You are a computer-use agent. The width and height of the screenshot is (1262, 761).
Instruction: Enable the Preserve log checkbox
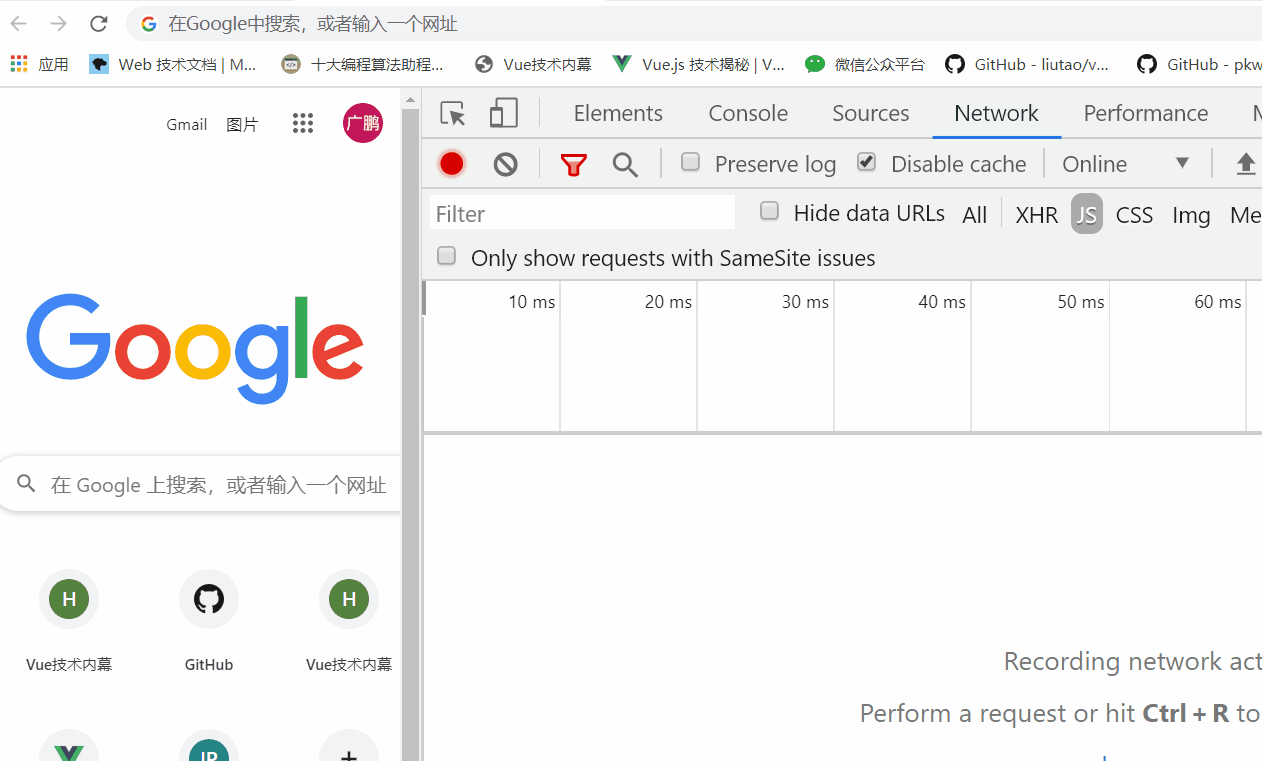tap(690, 162)
